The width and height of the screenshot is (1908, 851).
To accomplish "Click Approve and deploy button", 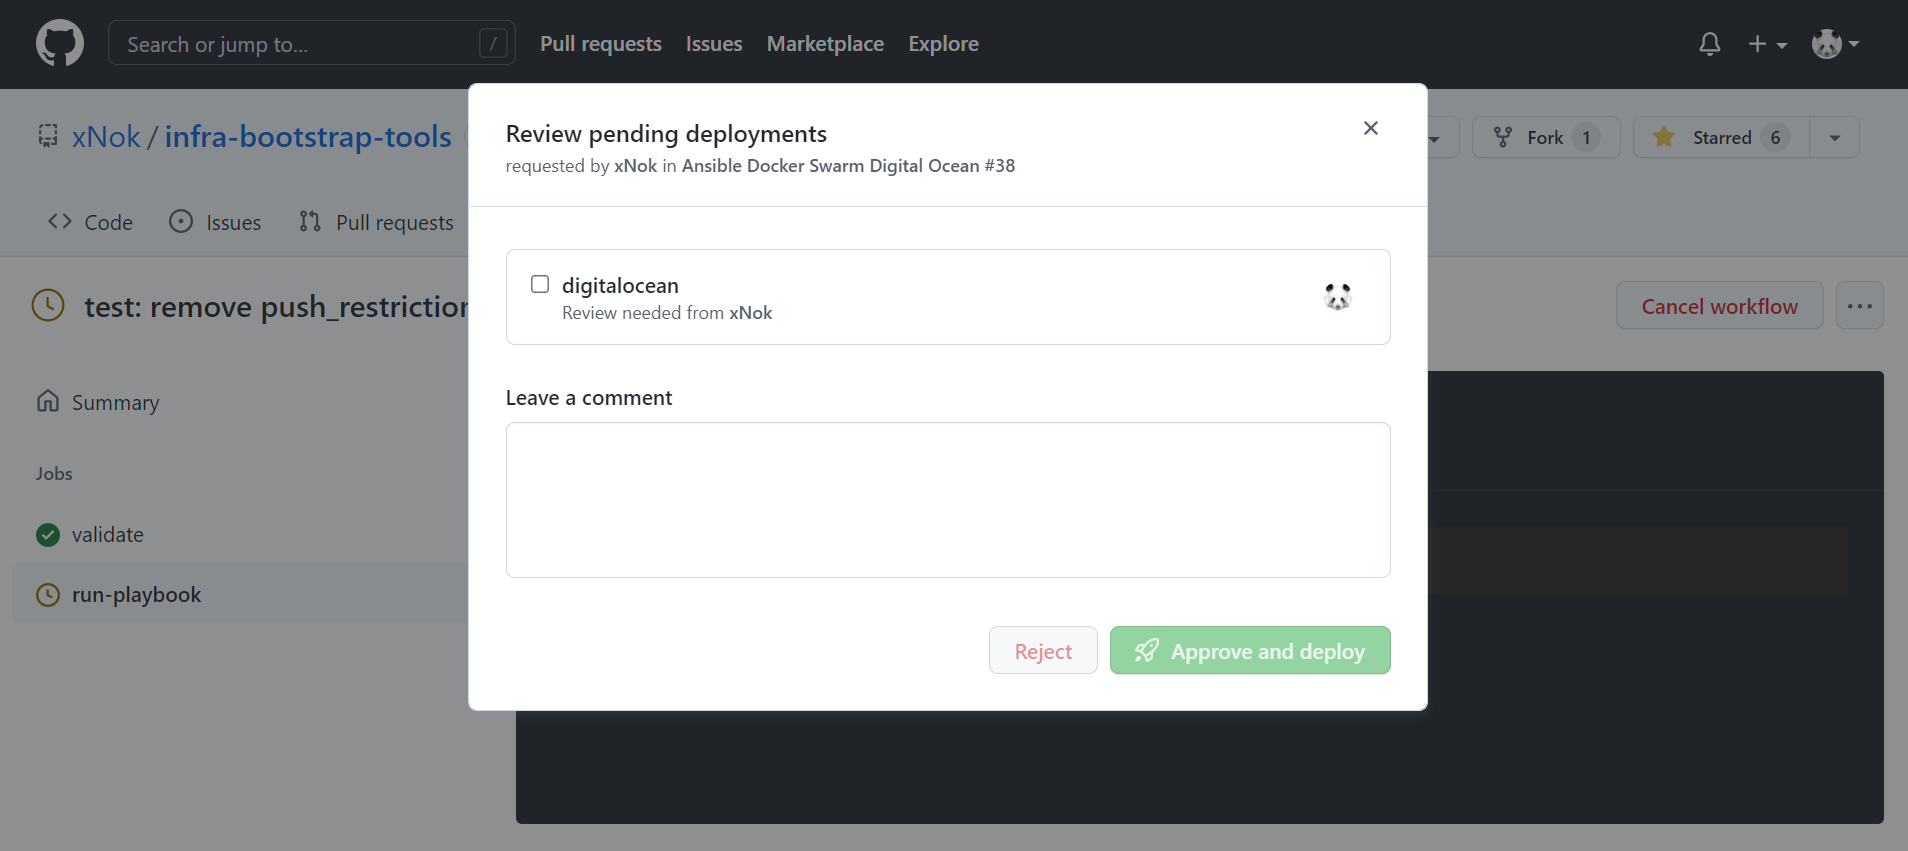I will tap(1250, 651).
